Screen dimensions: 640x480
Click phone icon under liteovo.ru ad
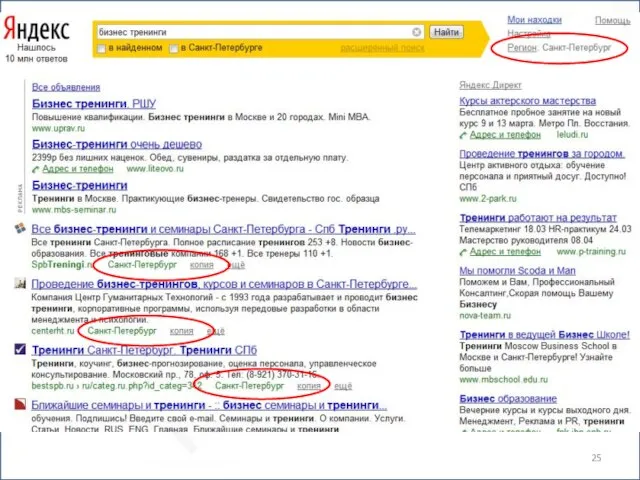[x=38, y=170]
